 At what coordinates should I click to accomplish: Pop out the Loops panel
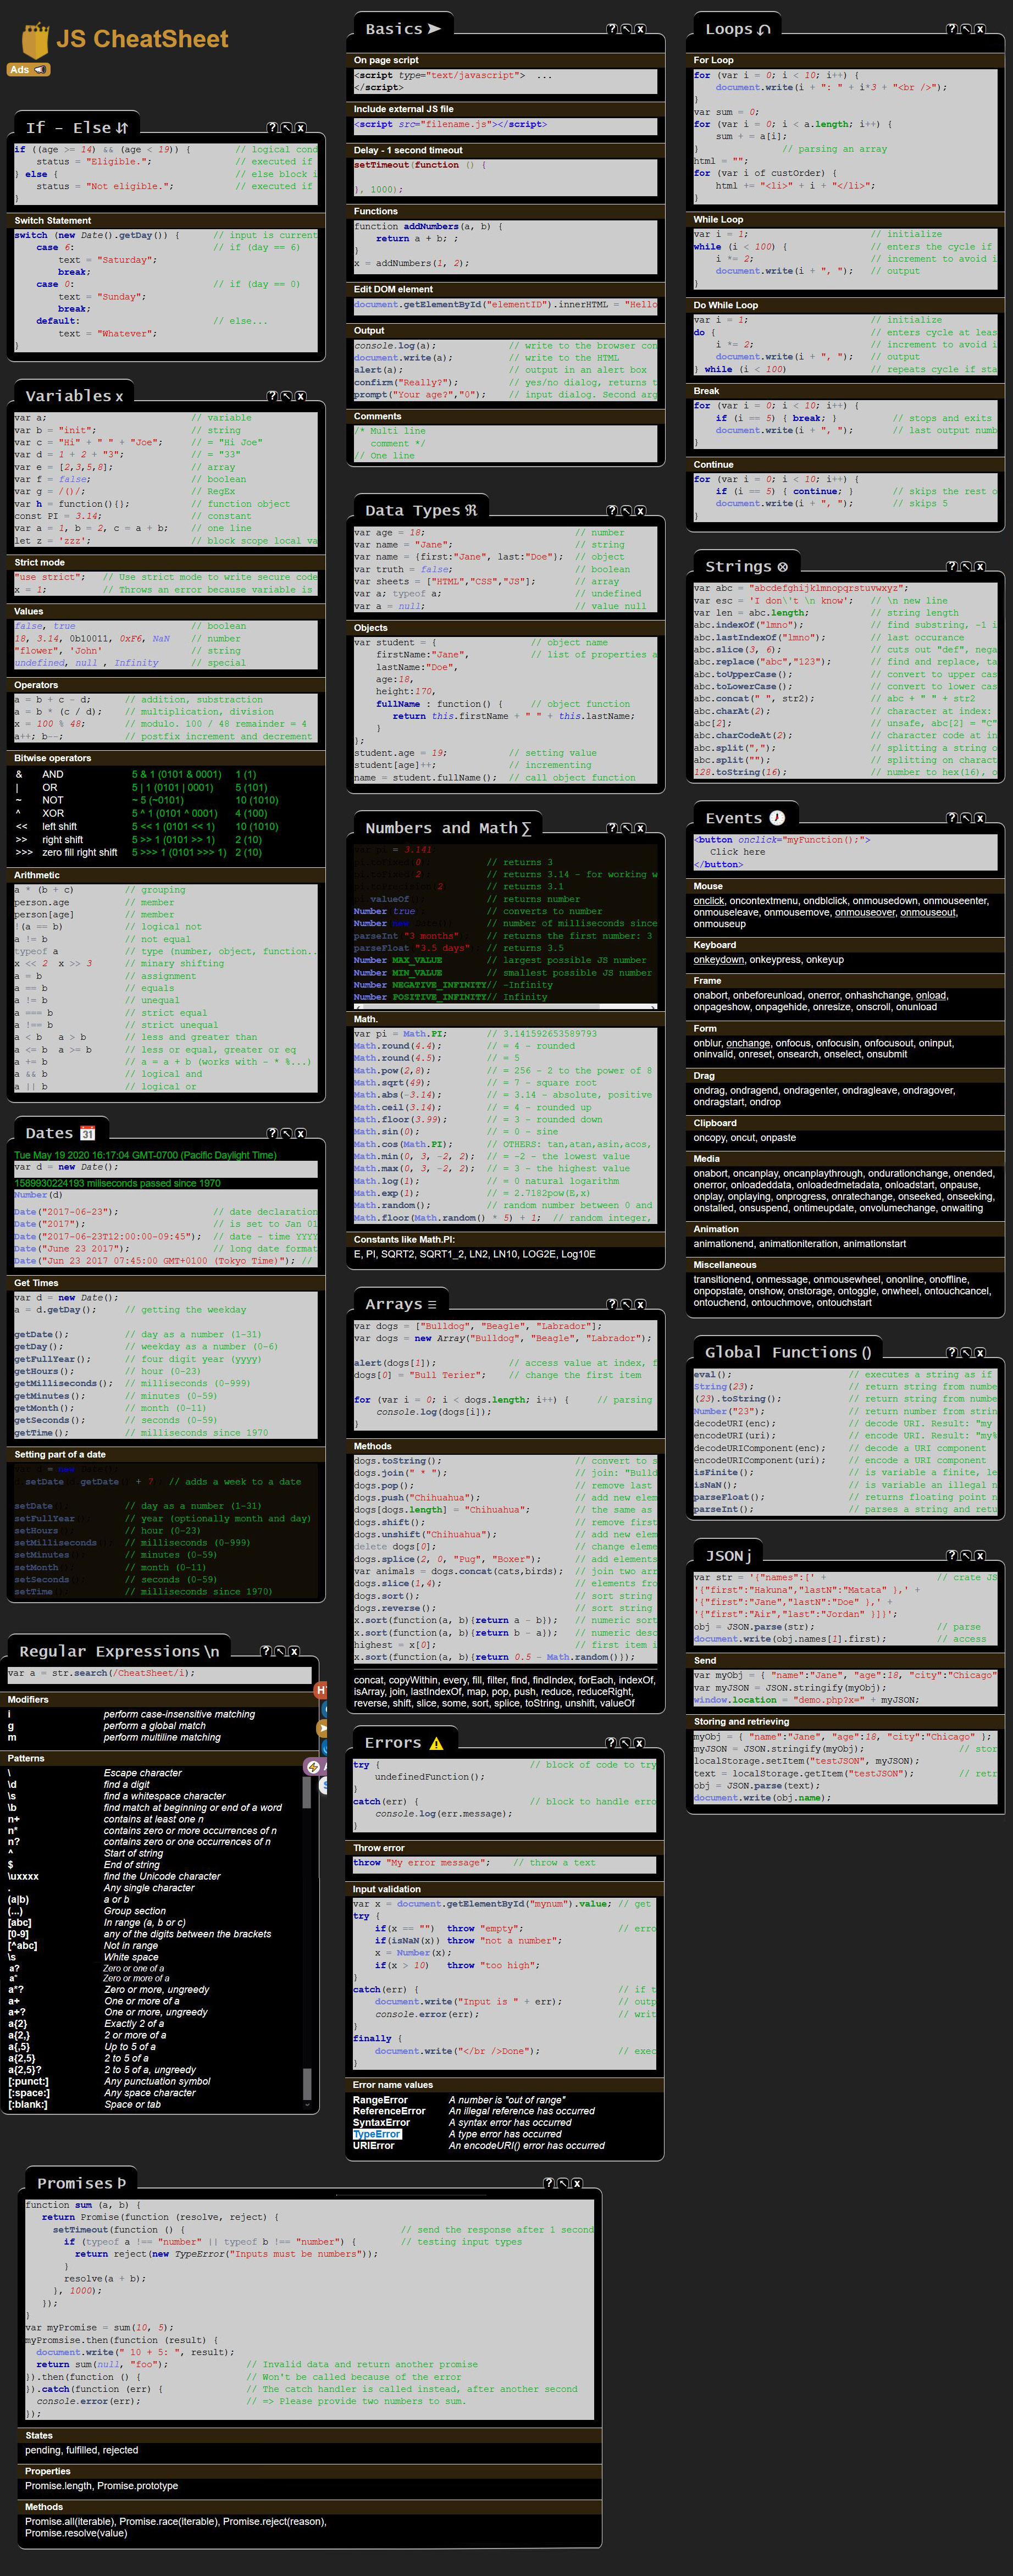pos(966,29)
